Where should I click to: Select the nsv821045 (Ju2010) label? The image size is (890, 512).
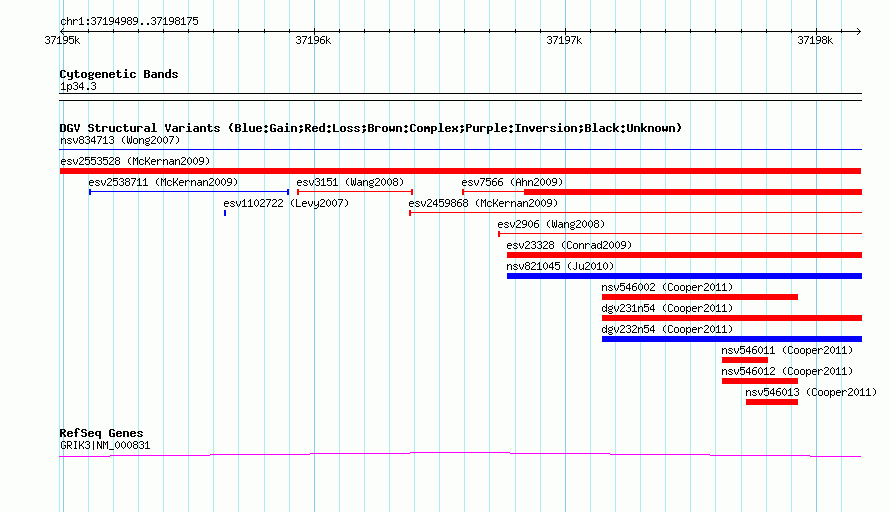[560, 266]
